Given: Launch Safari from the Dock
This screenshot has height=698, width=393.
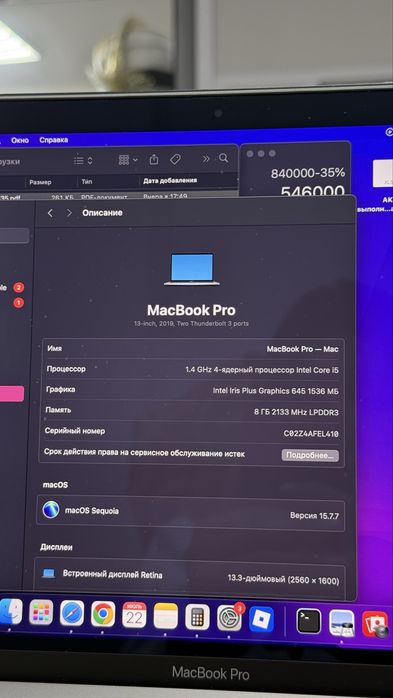Looking at the screenshot, I should click(x=72, y=613).
